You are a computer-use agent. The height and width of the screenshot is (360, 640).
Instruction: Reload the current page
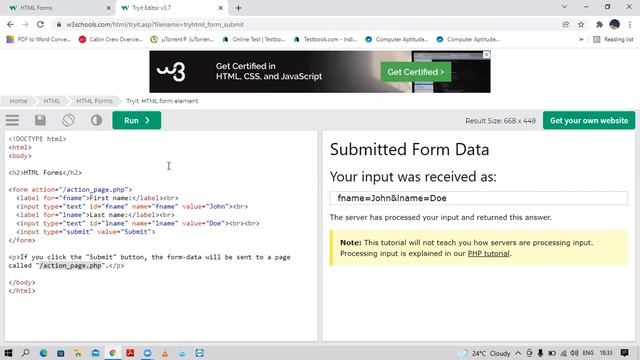tap(40, 24)
